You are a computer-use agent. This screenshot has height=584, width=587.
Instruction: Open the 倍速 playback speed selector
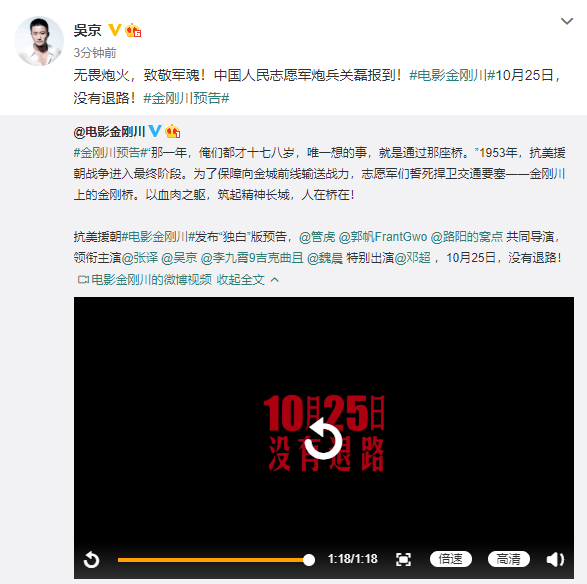451,559
